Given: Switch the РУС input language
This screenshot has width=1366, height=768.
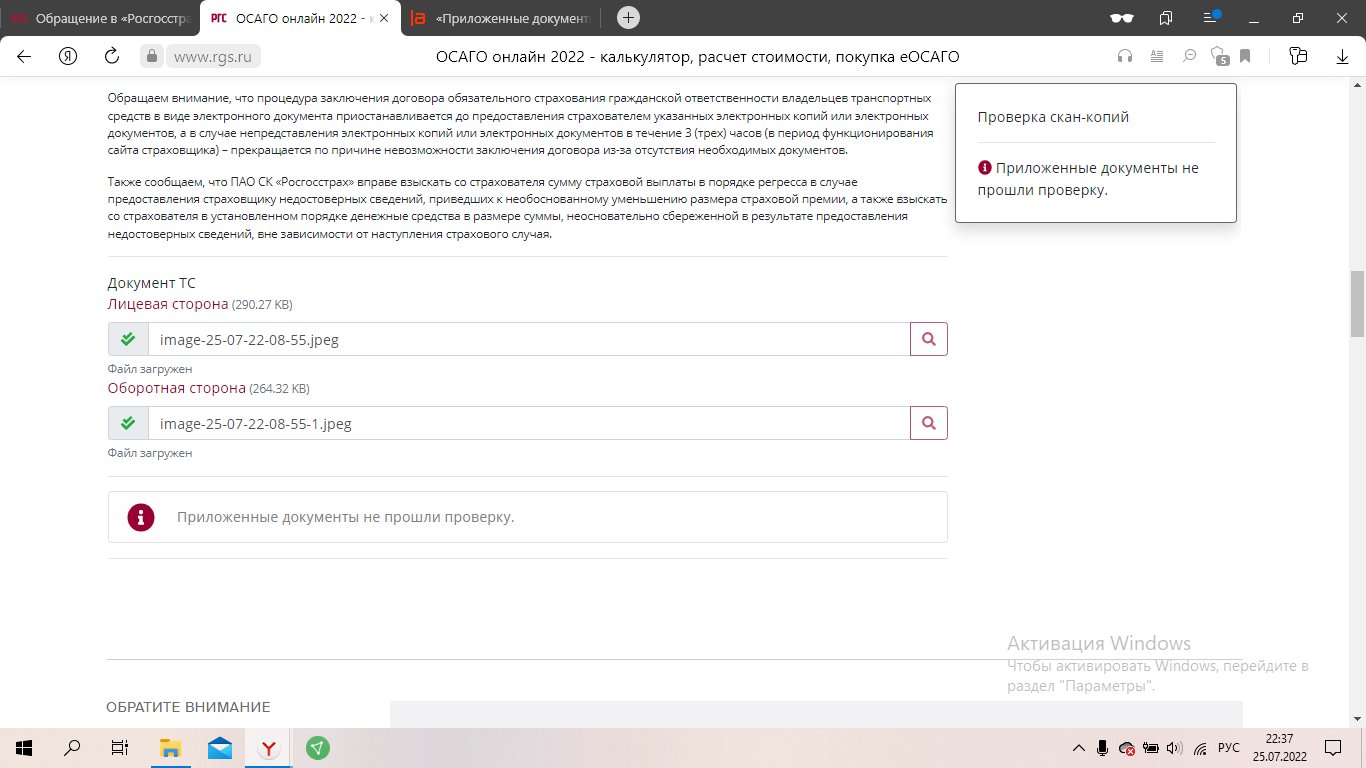Looking at the screenshot, I should (1229, 747).
